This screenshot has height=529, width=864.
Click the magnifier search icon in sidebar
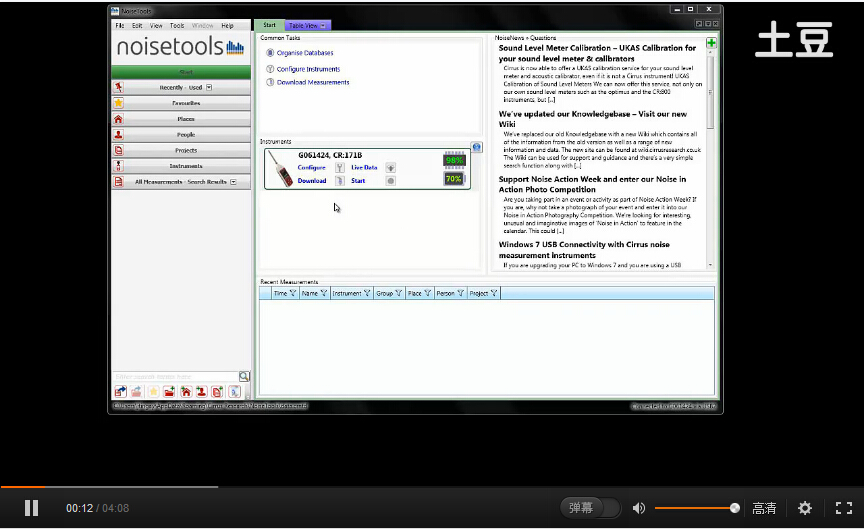[244, 376]
